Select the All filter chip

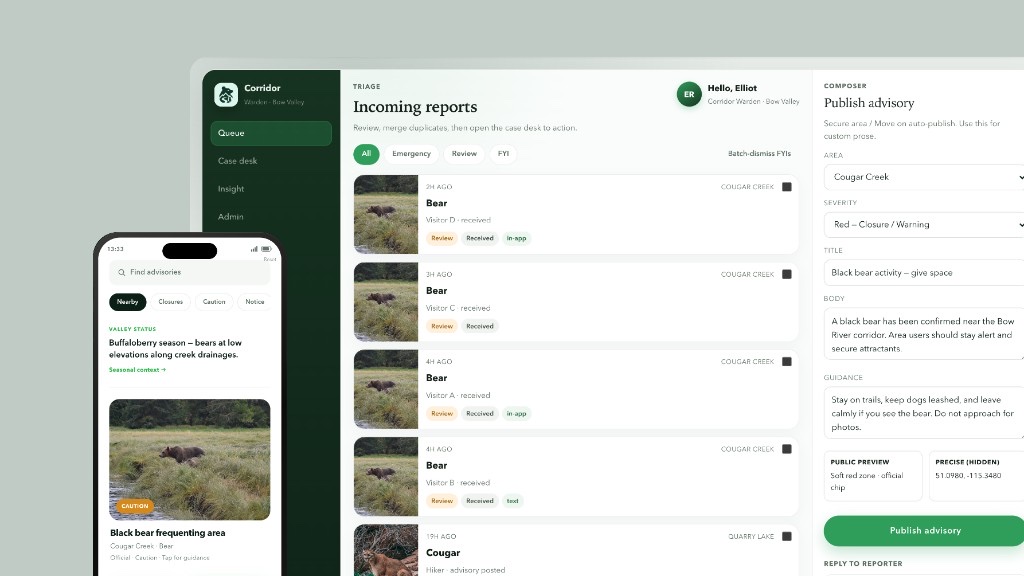click(366, 154)
